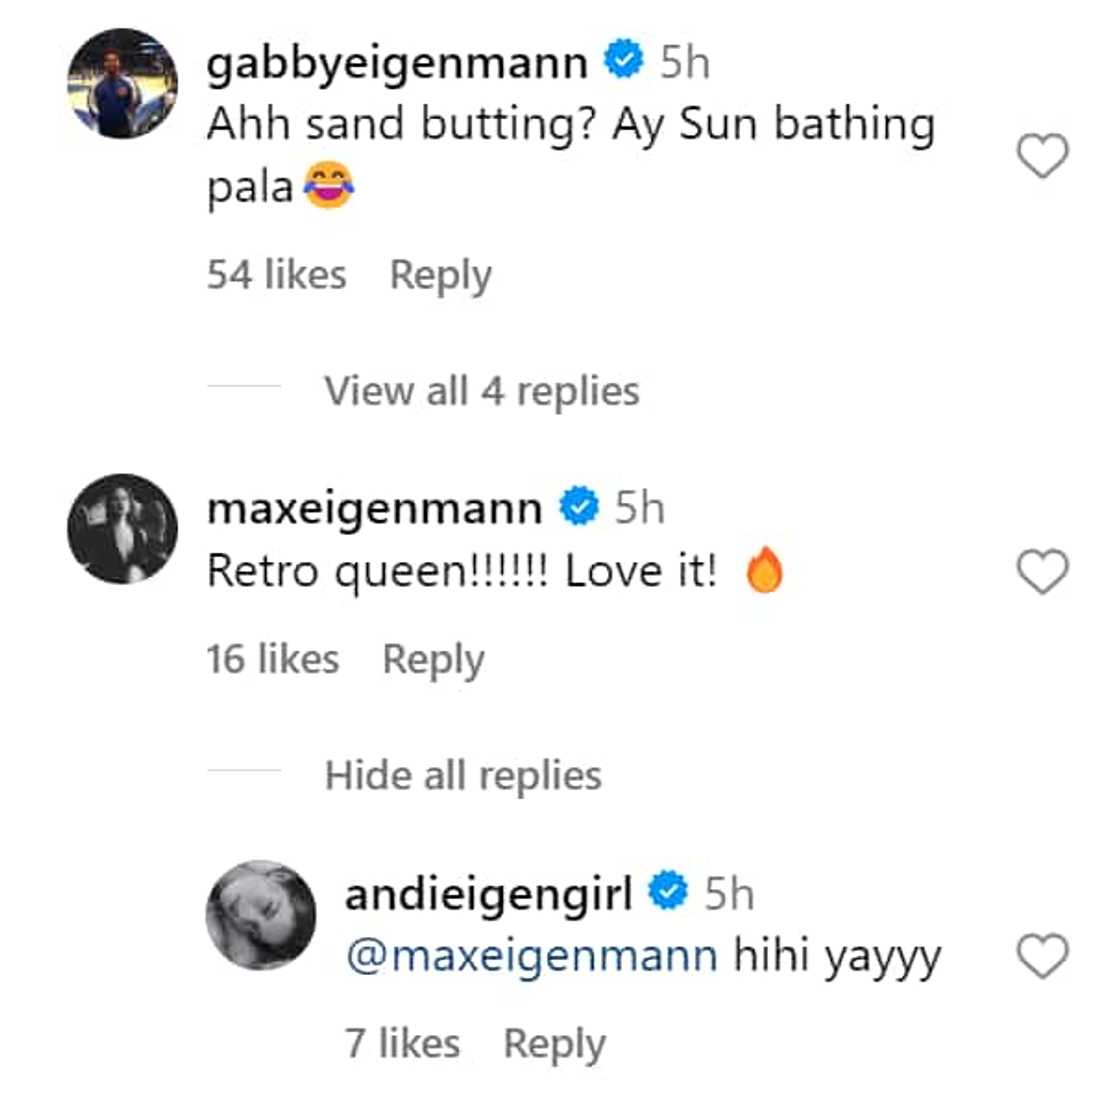Collapse replies using Hide all replies

click(x=462, y=774)
